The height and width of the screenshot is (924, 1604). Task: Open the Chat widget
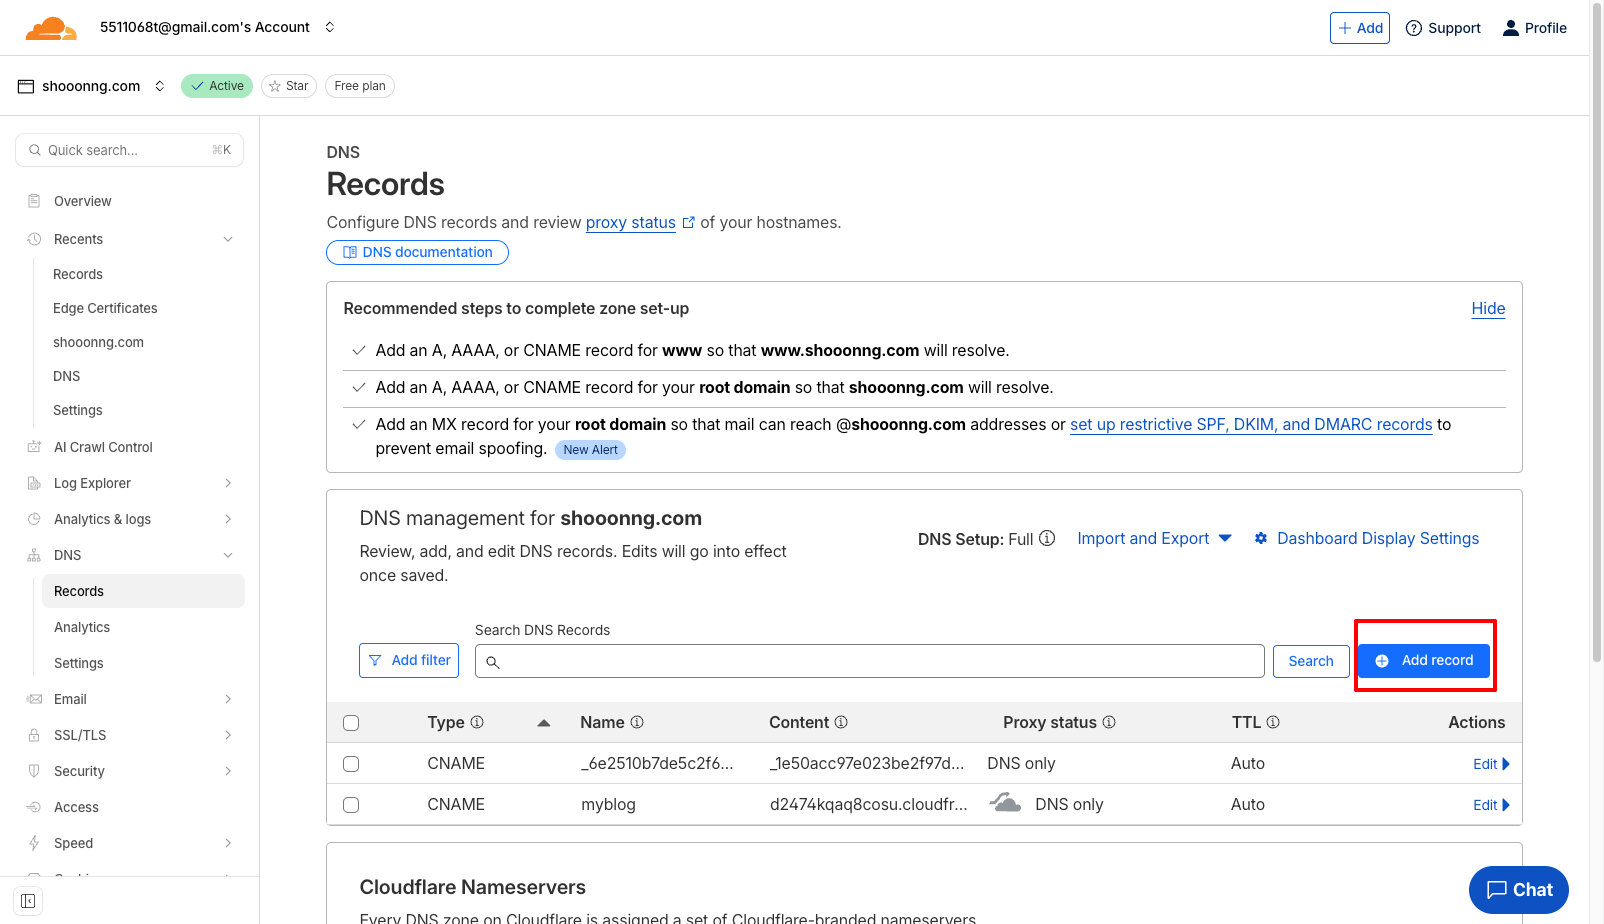(1519, 890)
